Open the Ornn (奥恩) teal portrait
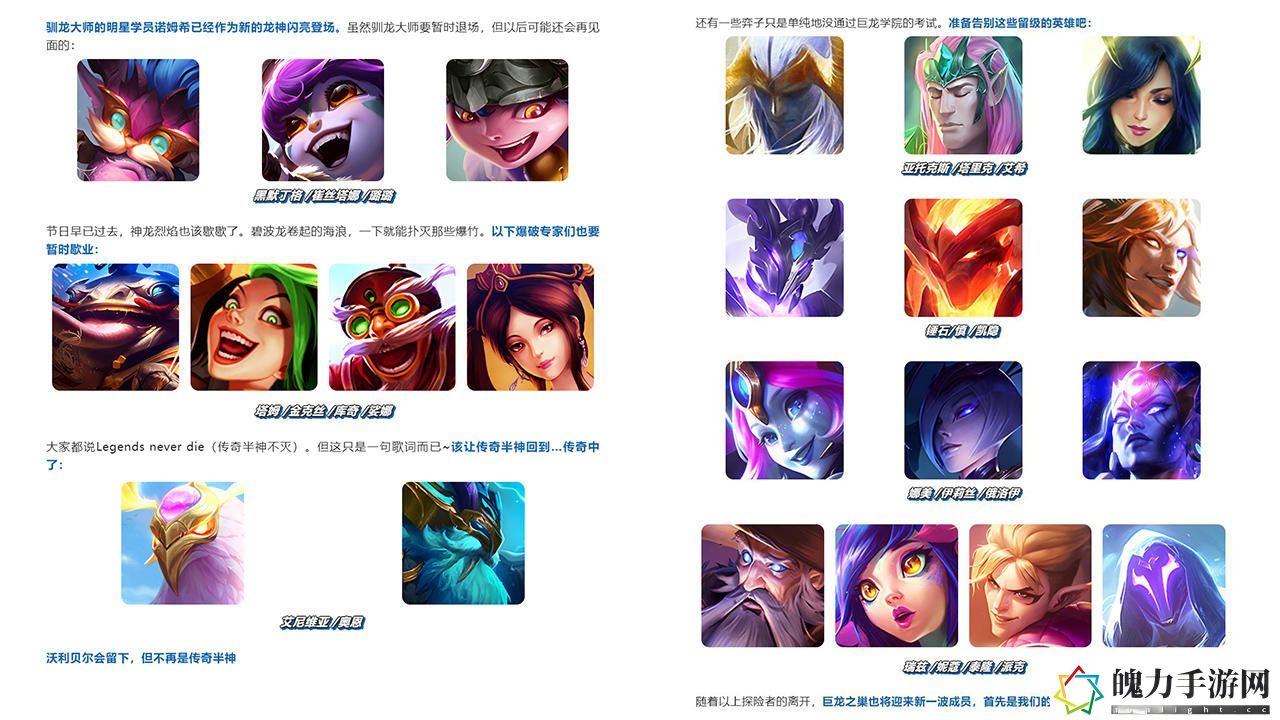Screen dimensions: 1280x720 [463, 543]
